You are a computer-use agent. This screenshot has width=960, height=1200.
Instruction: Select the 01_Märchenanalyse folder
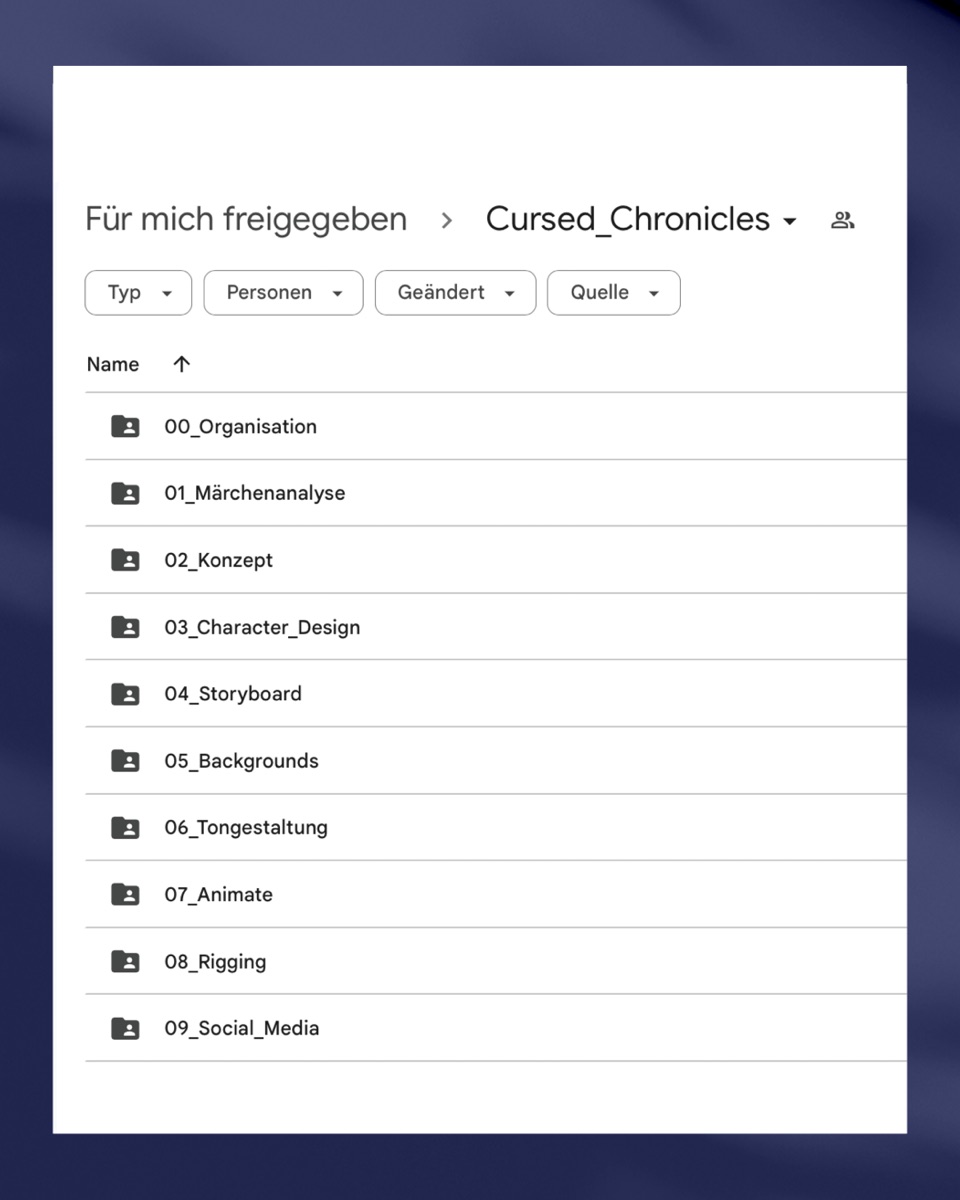[496, 493]
